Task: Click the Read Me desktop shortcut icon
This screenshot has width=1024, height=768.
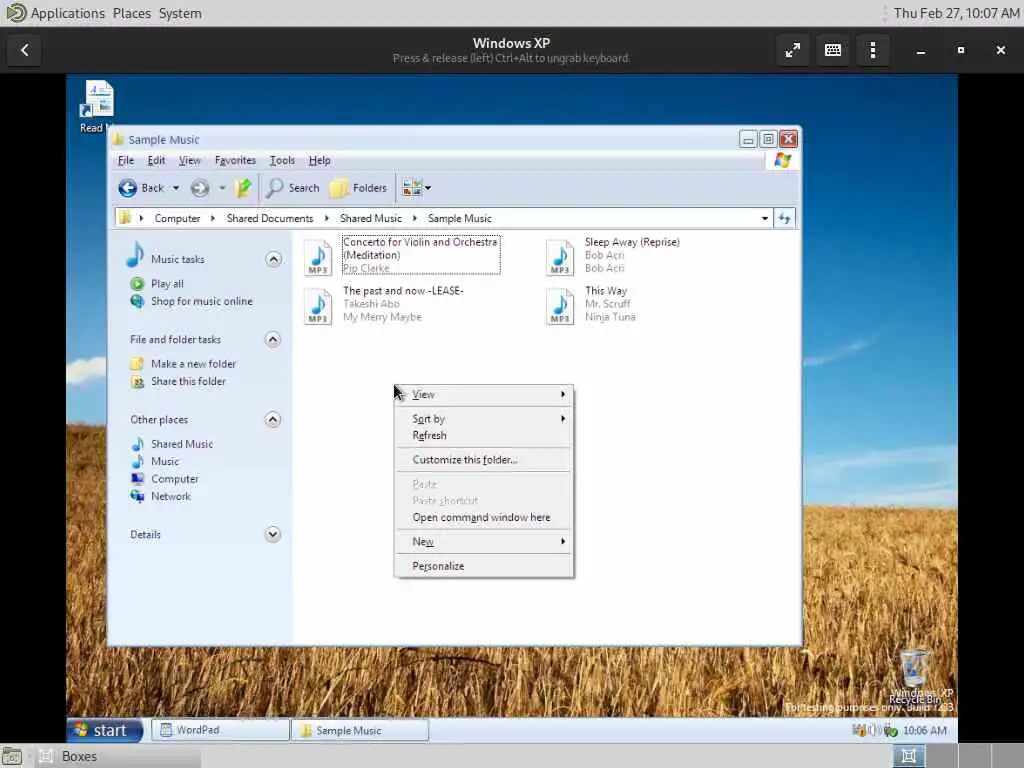Action: click(x=97, y=100)
